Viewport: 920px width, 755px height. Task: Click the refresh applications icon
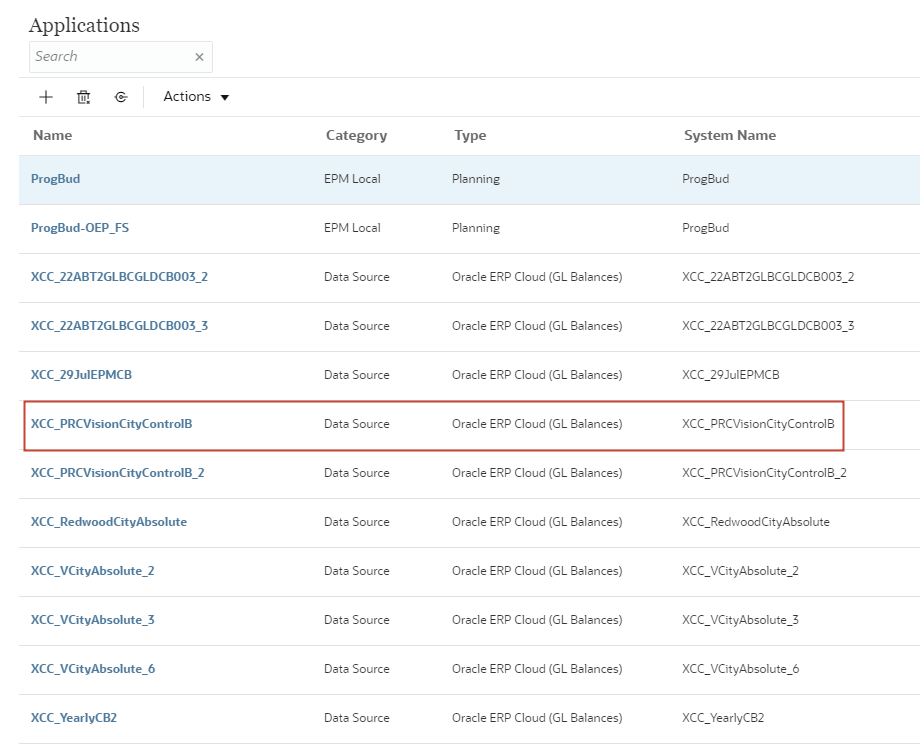tap(121, 97)
